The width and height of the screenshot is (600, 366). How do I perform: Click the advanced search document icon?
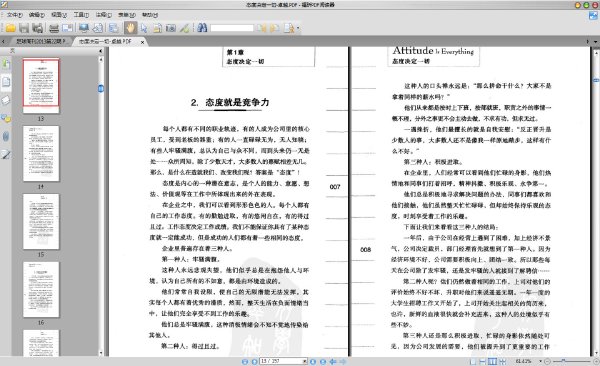click(x=289, y=28)
